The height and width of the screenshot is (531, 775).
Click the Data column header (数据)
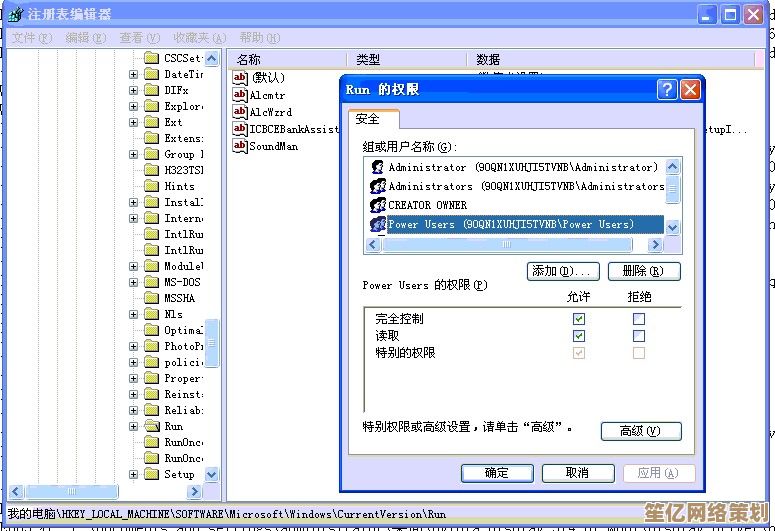pyautogui.click(x=611, y=59)
